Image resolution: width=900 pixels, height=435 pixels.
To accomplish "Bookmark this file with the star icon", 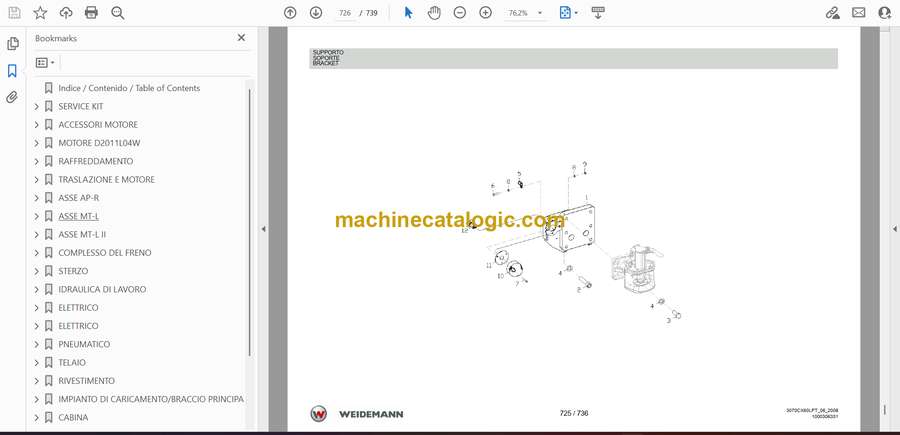I will tap(40, 13).
